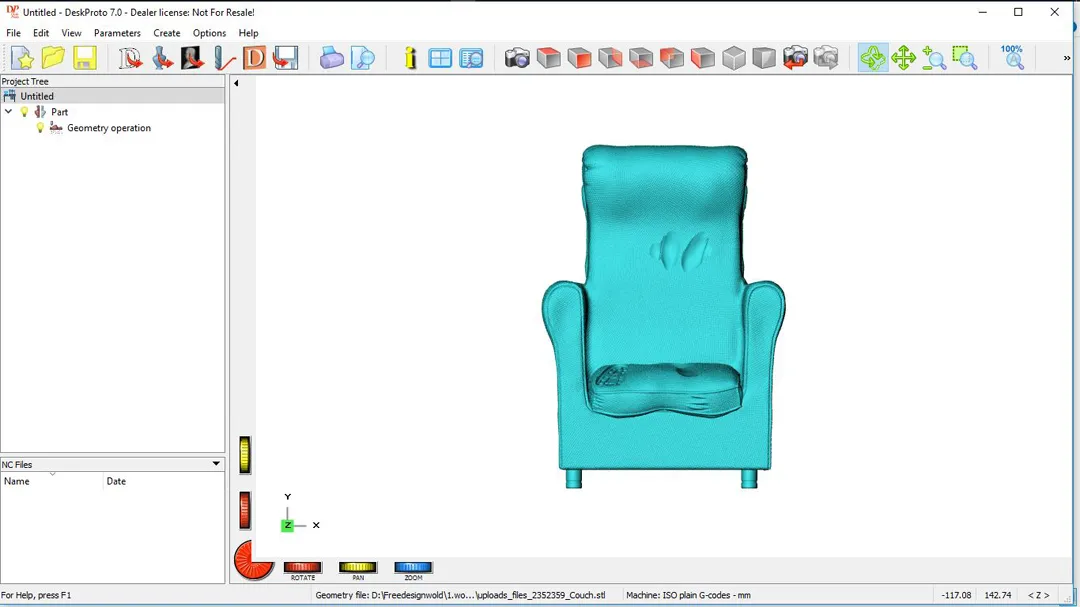Click the -117.08 coordinate value
This screenshot has height=607, width=1080.
[956, 595]
